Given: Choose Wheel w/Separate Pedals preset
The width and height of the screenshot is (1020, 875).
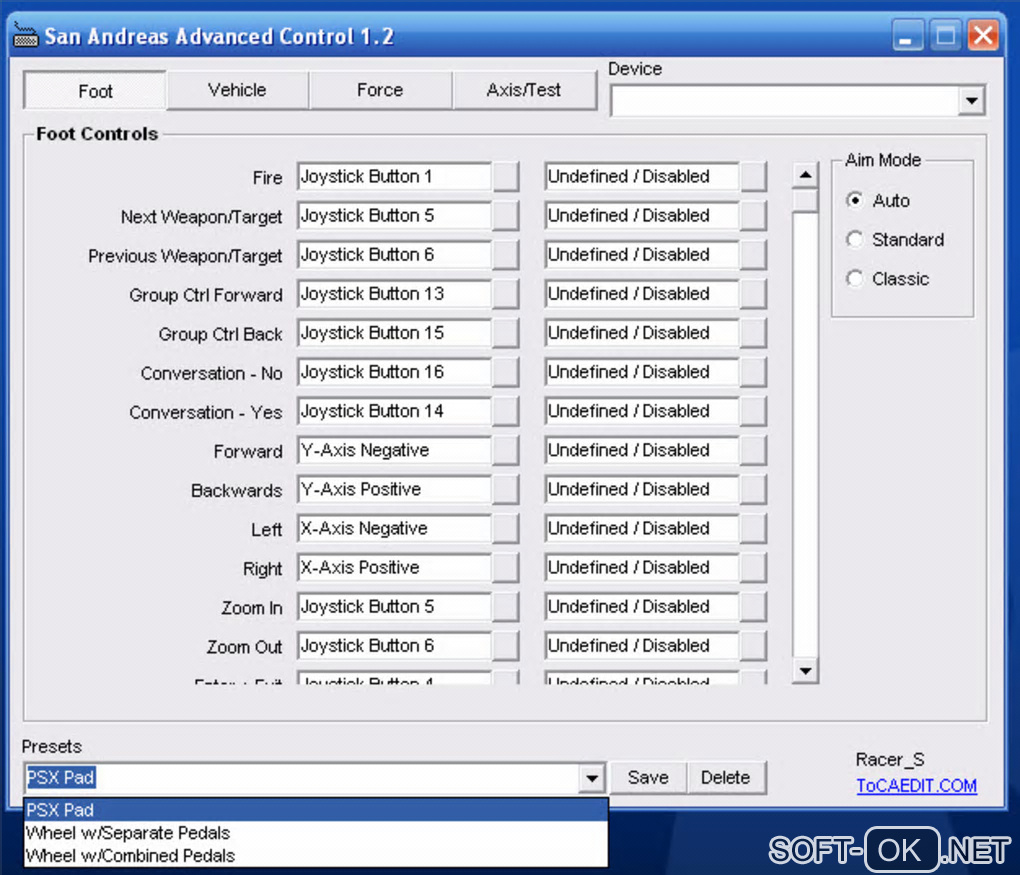Looking at the screenshot, I should (x=315, y=833).
